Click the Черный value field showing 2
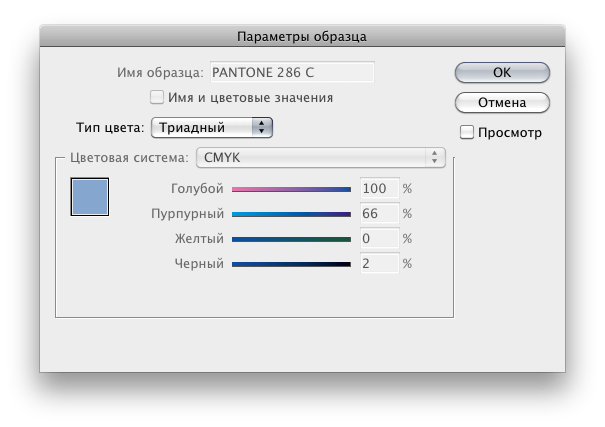The image size is (605, 427). (x=380, y=263)
